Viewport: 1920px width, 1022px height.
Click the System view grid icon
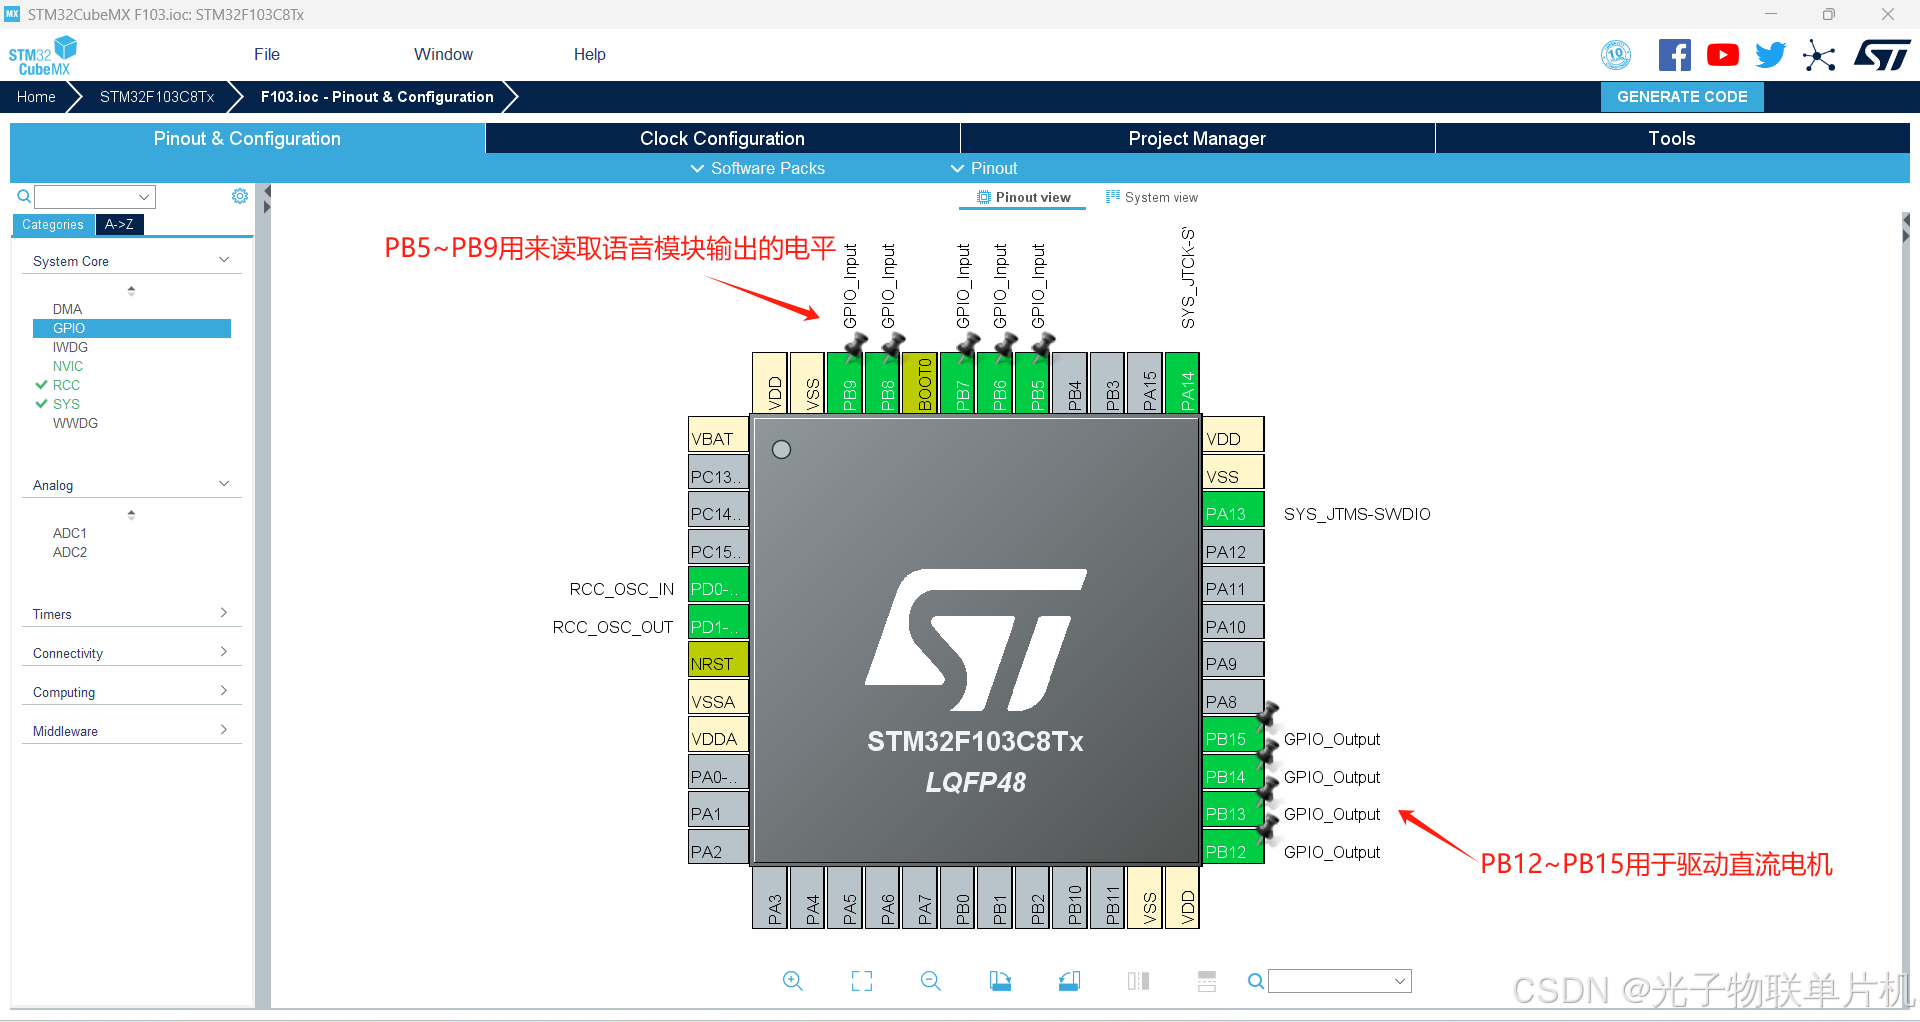click(x=1112, y=197)
